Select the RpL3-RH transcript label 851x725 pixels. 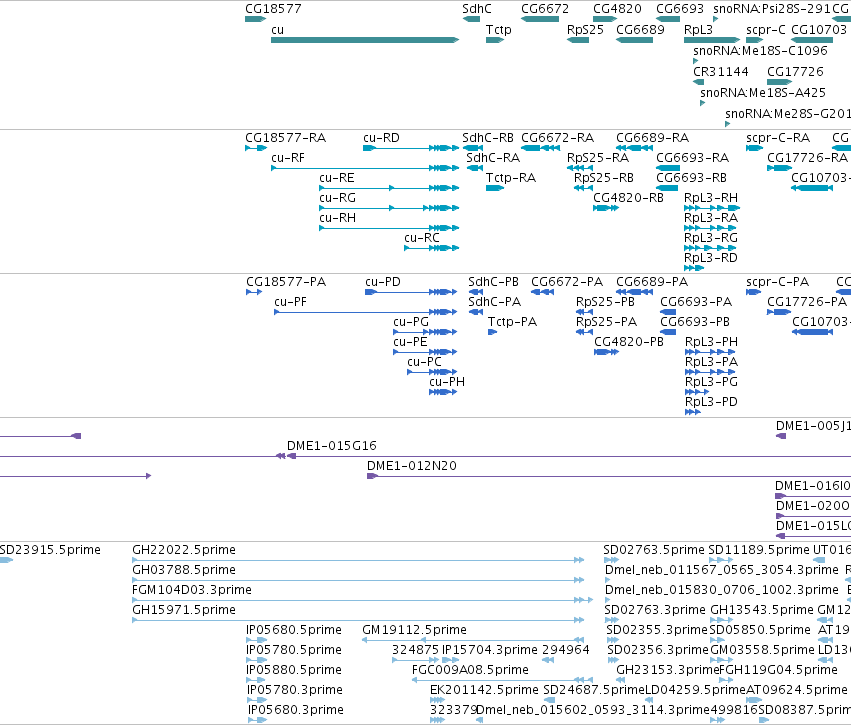coord(711,198)
